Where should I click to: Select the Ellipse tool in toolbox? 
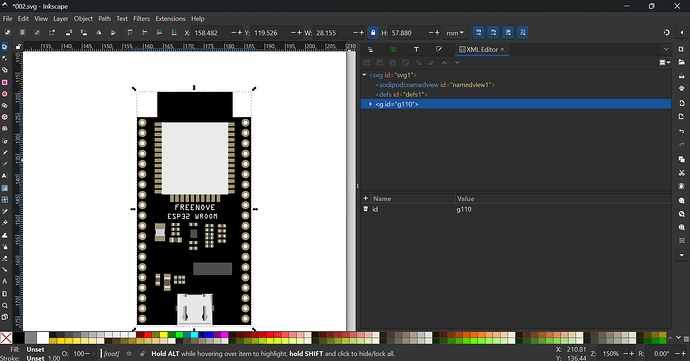pos(4,94)
